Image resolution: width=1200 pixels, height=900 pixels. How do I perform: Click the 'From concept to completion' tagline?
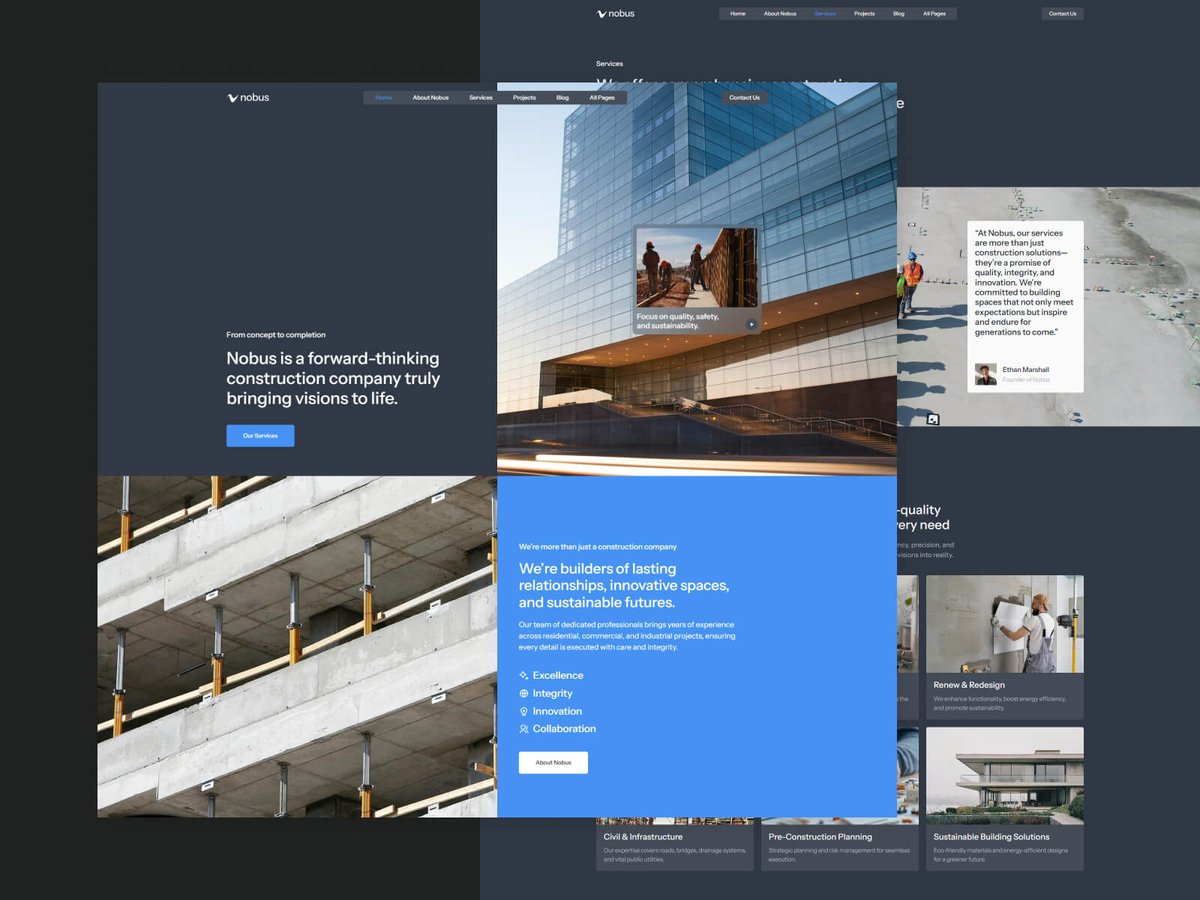pyautogui.click(x=276, y=335)
